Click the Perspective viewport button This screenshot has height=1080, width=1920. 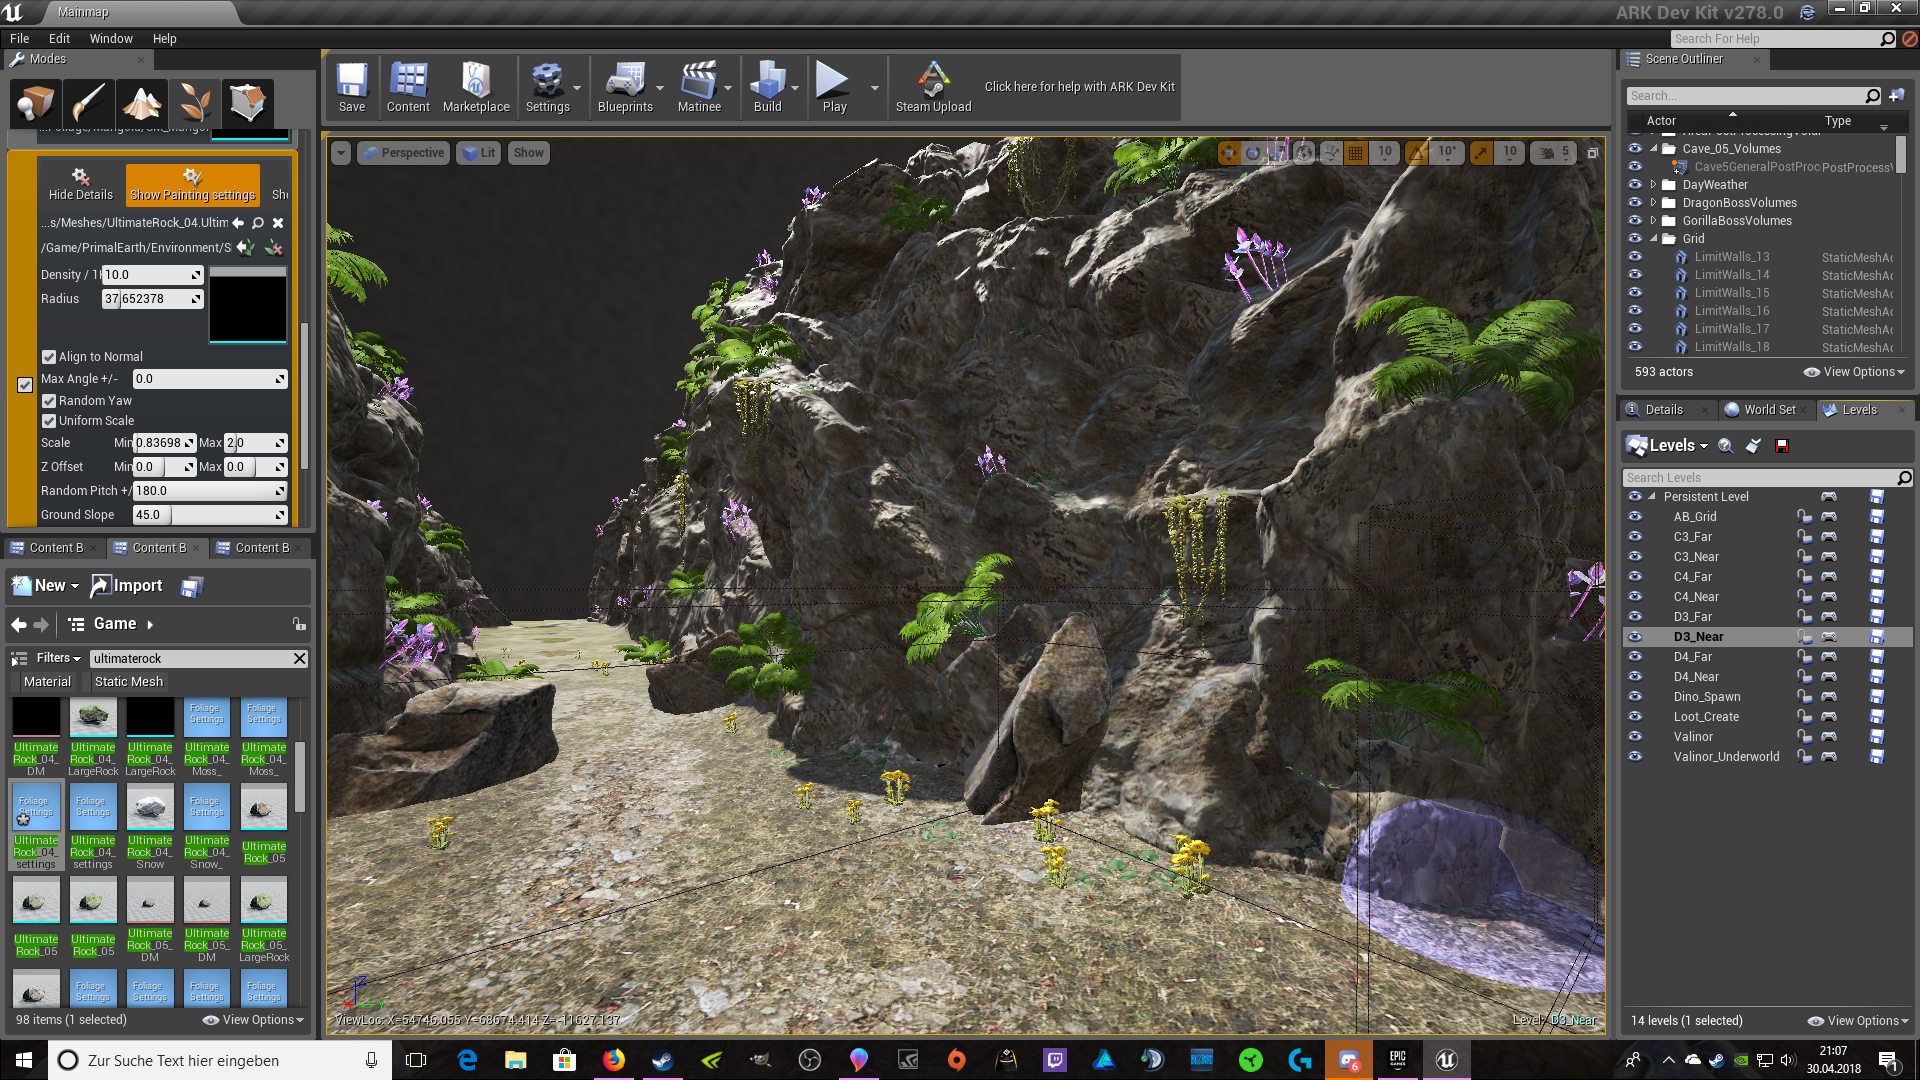tap(404, 153)
